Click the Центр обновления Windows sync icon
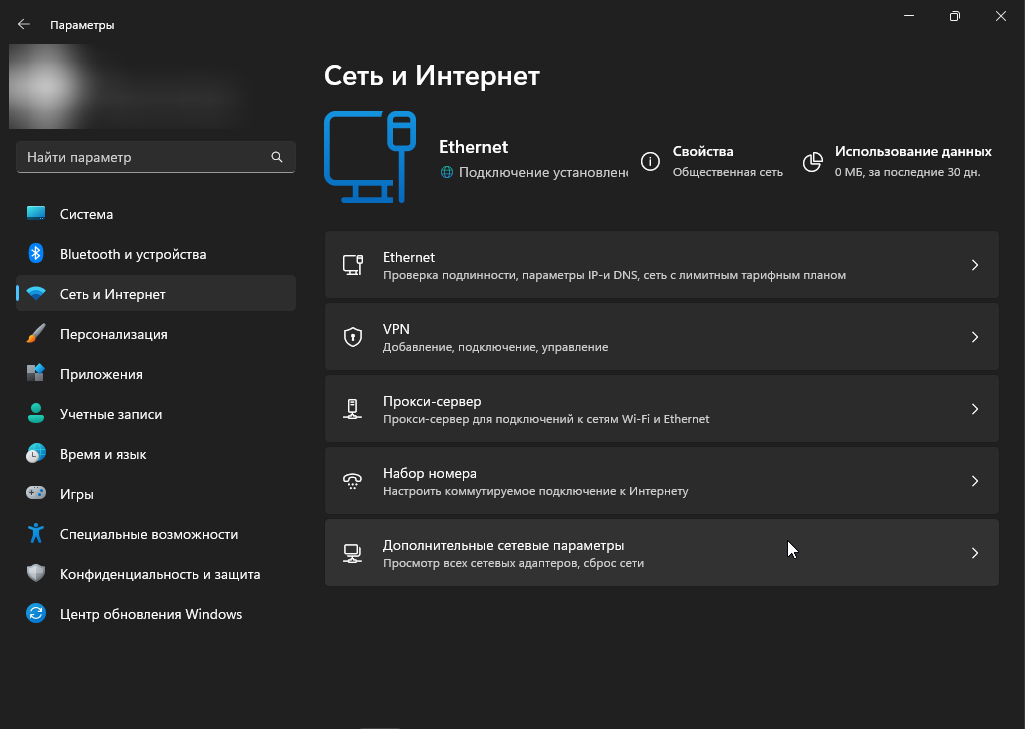The height and width of the screenshot is (729, 1025). pyautogui.click(x=36, y=614)
